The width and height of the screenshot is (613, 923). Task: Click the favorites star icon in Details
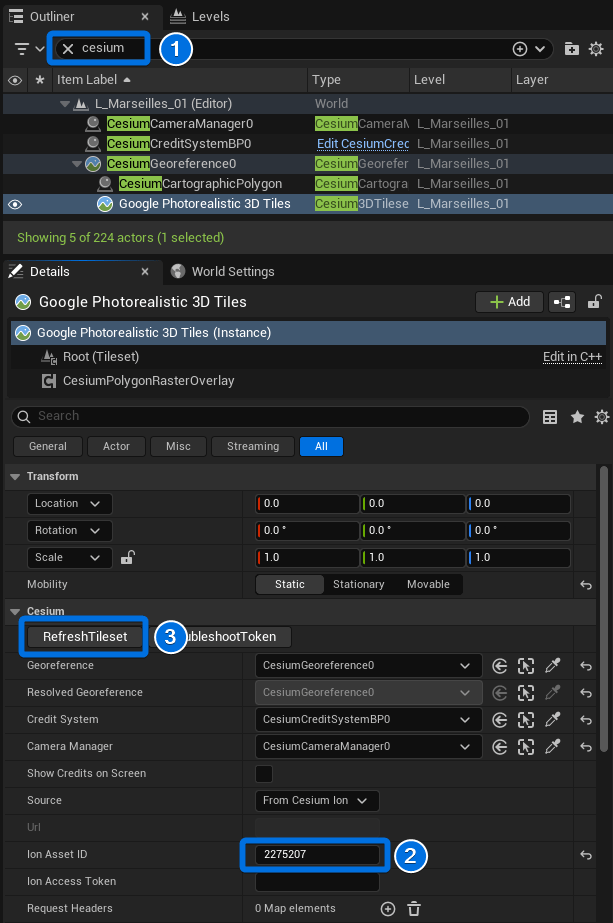pos(576,417)
